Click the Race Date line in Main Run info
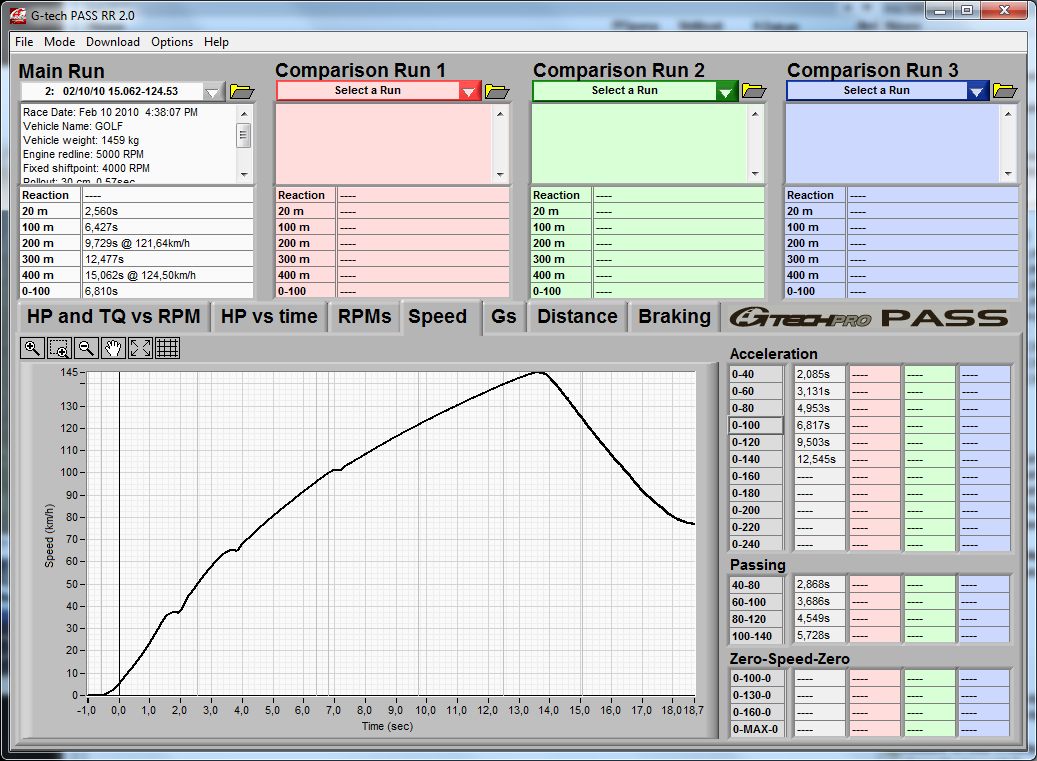Screen dimensions: 1037x761 [110, 112]
